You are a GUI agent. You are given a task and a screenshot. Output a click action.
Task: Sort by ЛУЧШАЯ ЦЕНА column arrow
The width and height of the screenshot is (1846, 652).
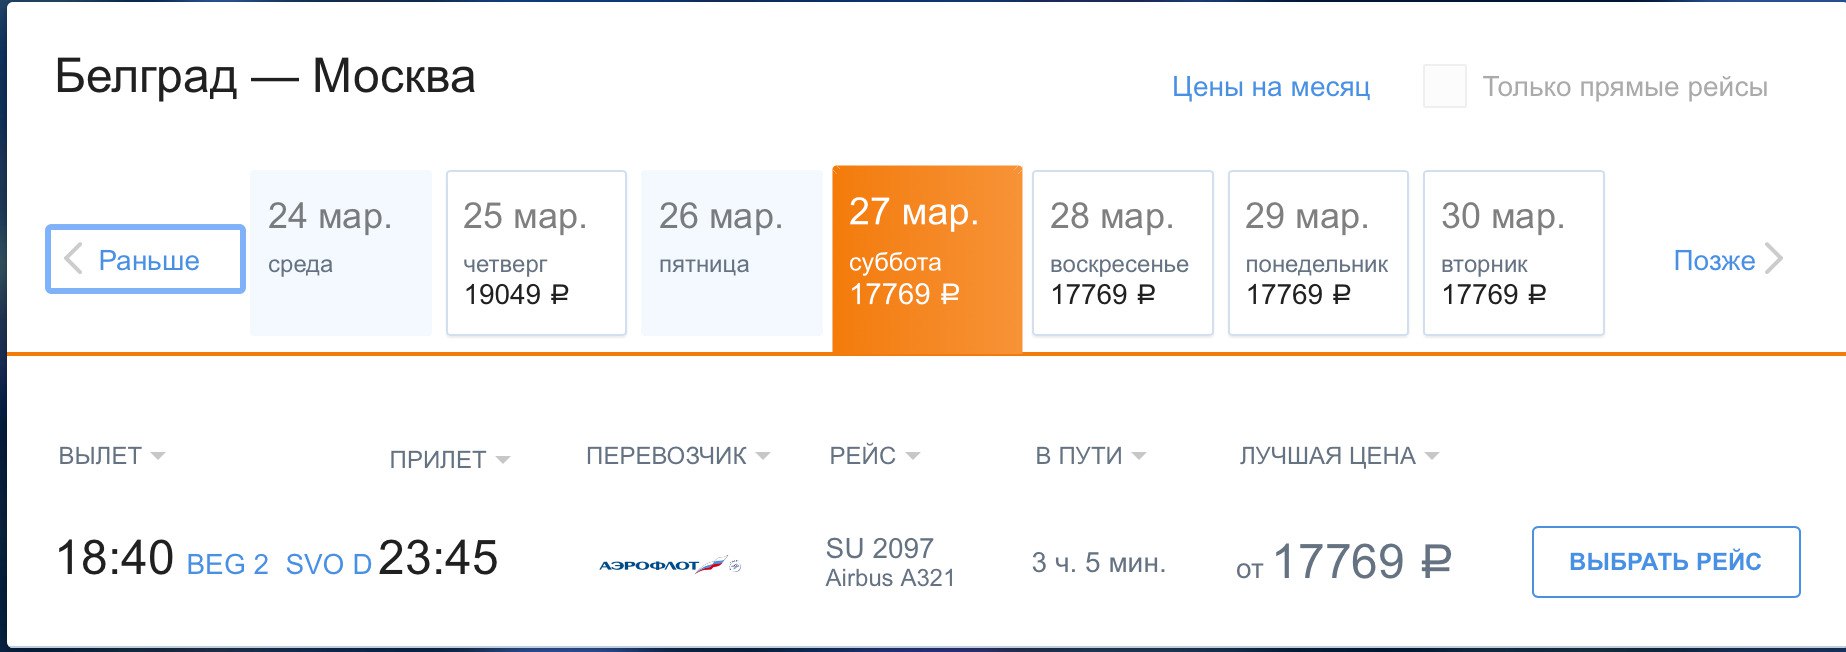coord(1432,456)
